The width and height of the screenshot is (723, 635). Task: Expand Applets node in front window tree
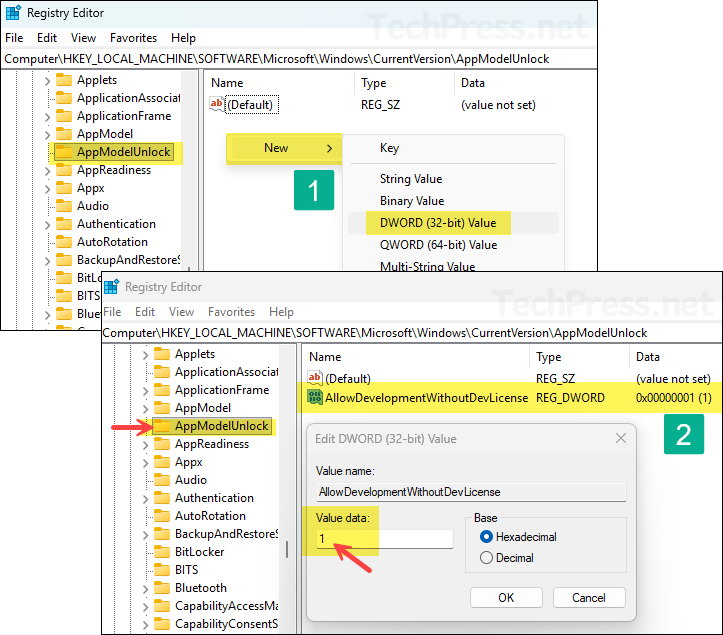click(145, 355)
